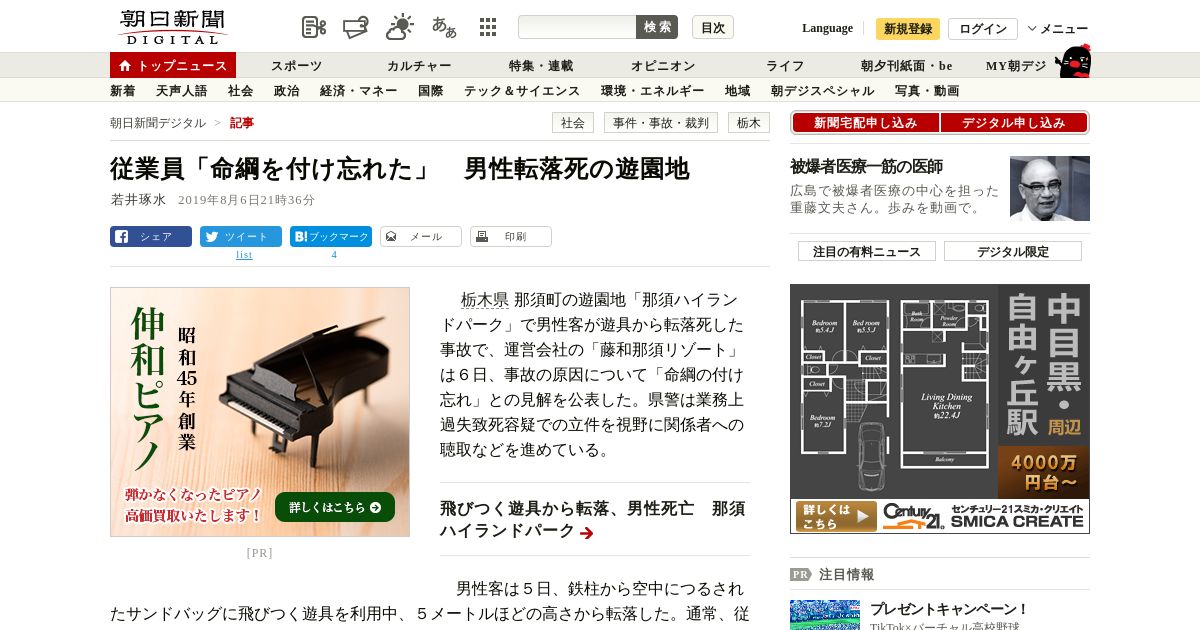This screenshot has width=1200, height=630.
Task: Click the tweet list link
Action: tap(244, 255)
